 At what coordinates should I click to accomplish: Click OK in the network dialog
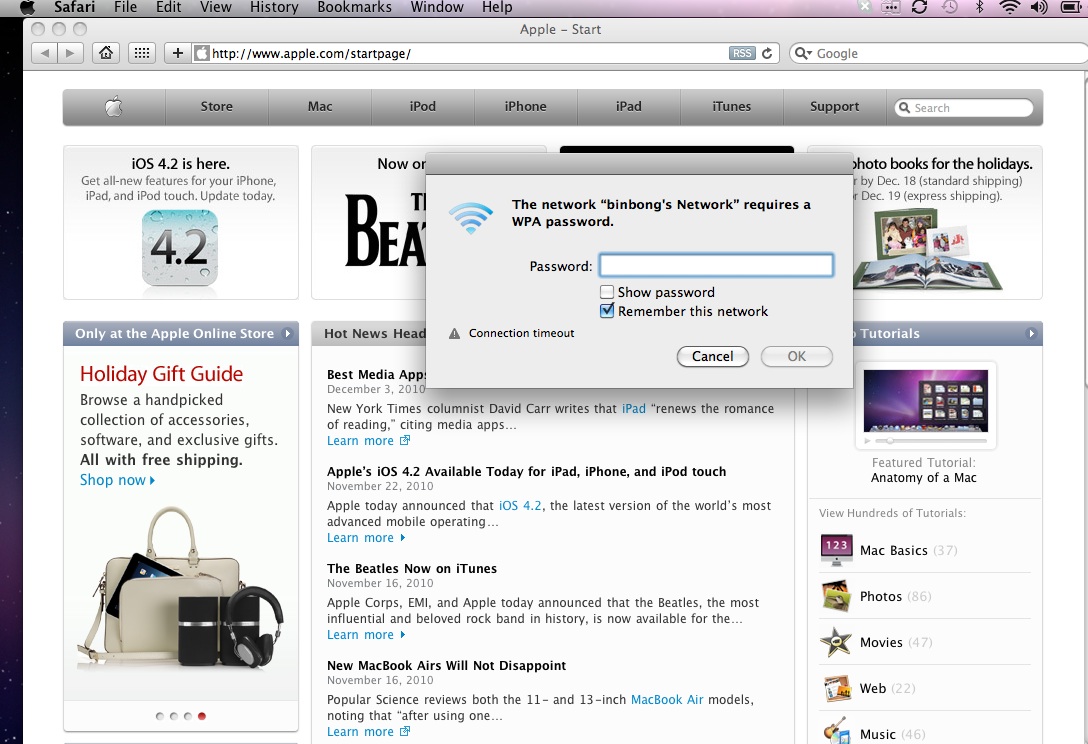click(x=797, y=357)
